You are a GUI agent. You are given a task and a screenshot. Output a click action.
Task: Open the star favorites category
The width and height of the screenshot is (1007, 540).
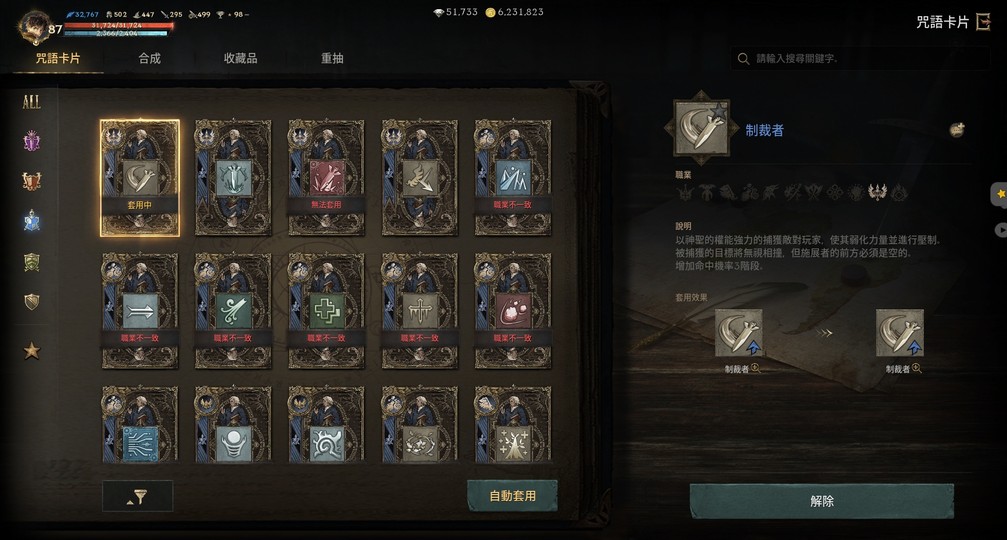tap(31, 351)
